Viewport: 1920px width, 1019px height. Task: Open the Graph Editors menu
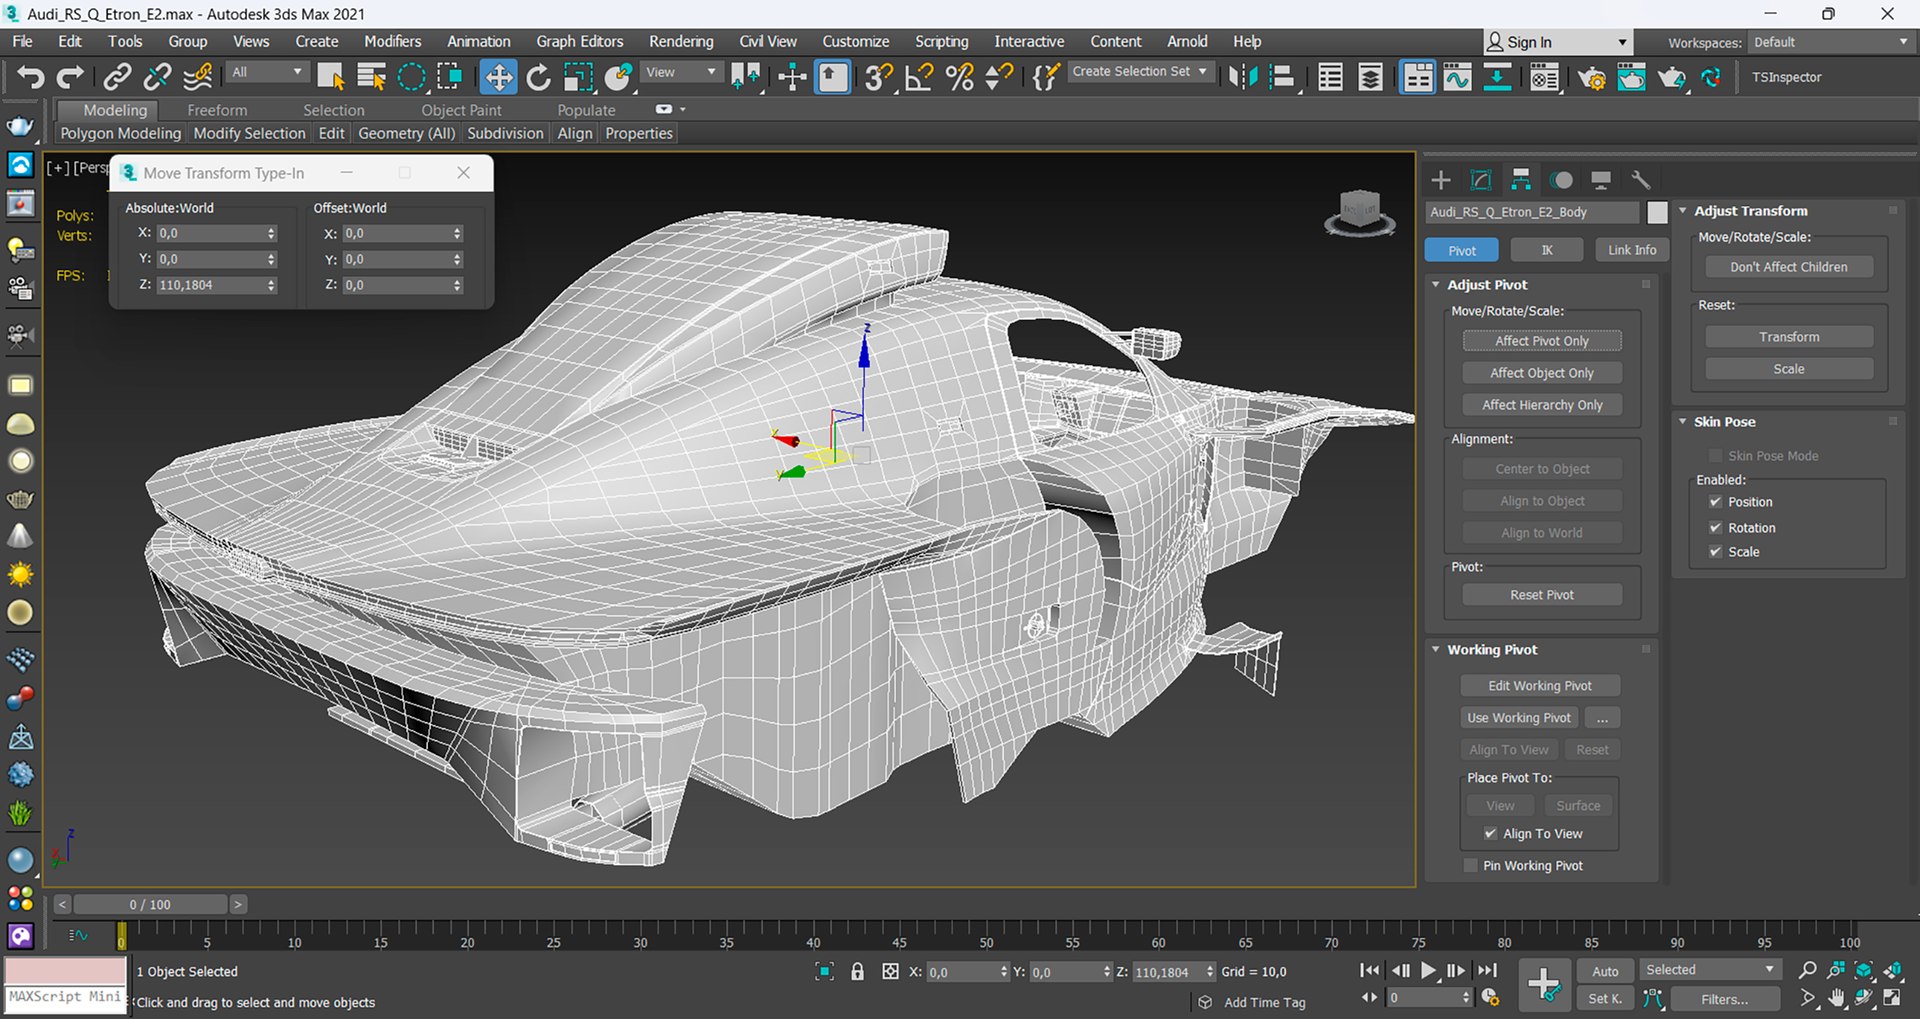click(579, 41)
